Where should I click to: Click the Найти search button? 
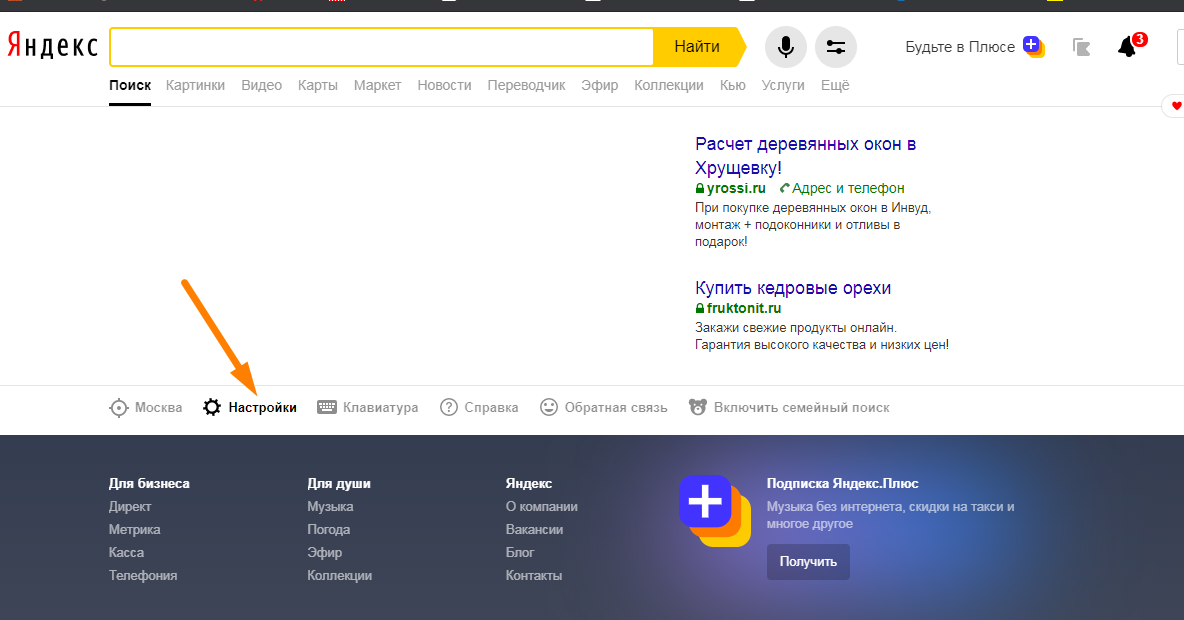click(x=698, y=47)
